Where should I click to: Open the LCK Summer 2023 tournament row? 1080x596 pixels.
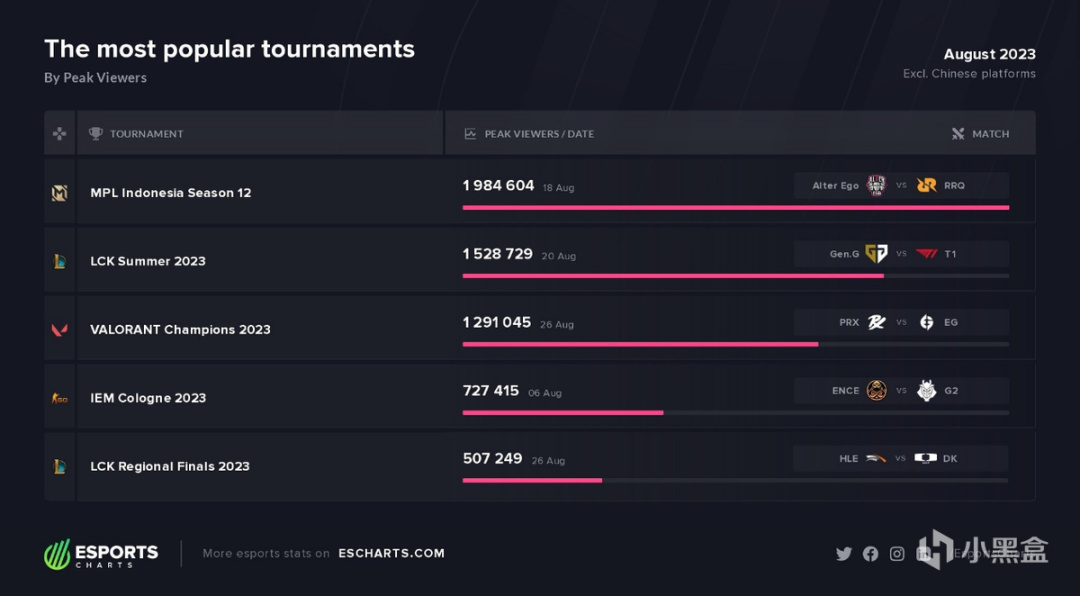[x=539, y=260]
